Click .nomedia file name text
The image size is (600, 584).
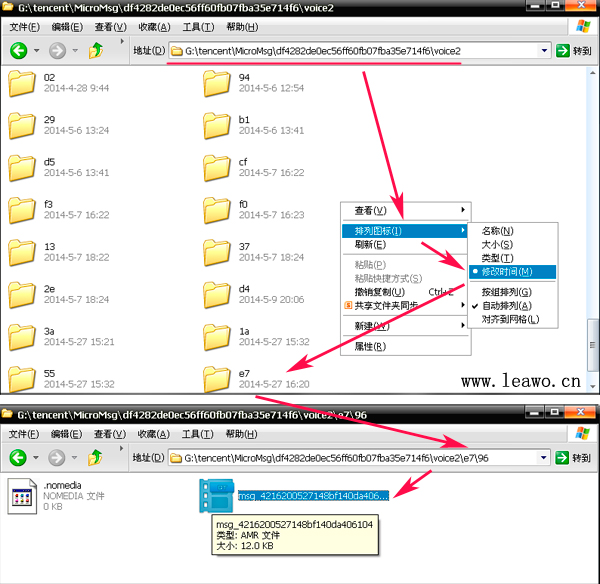point(62,485)
